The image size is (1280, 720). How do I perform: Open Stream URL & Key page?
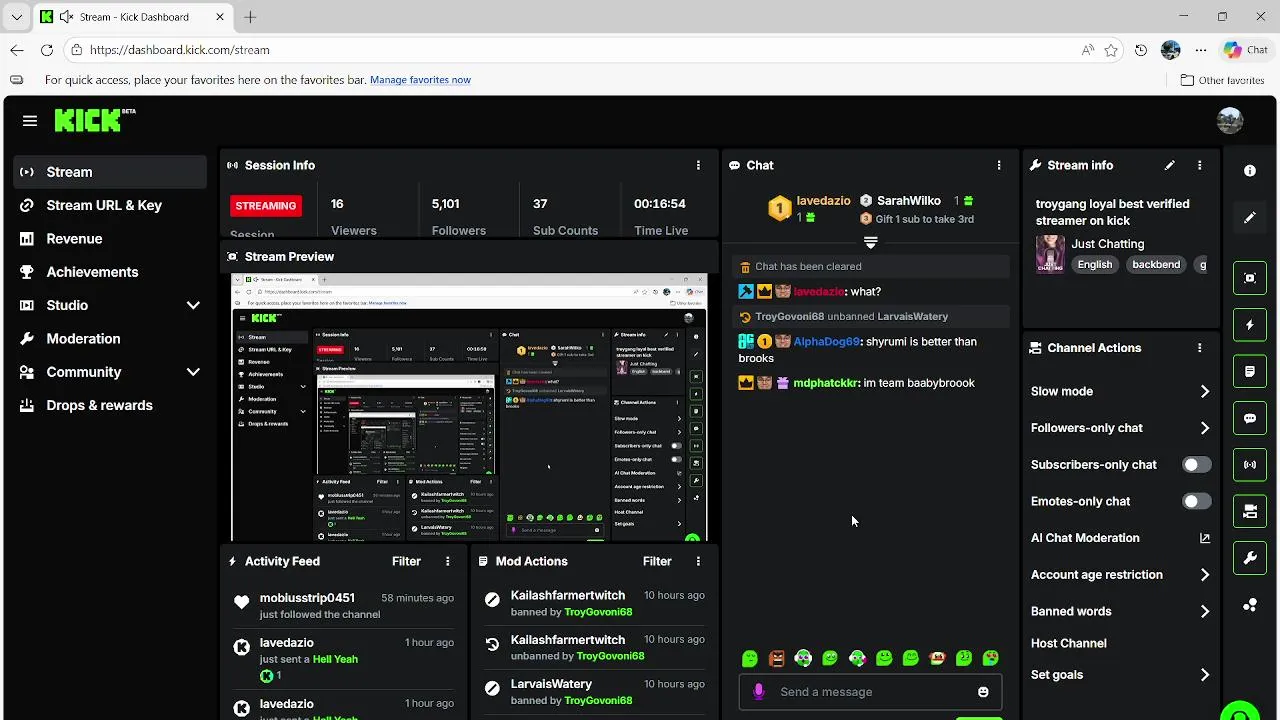click(x=110, y=205)
